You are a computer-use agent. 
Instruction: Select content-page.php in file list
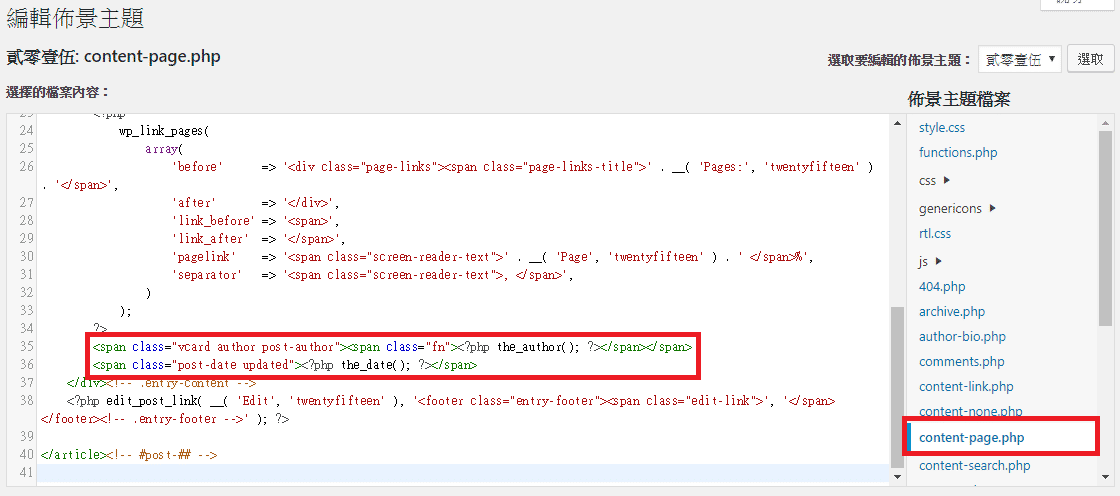tap(971, 438)
